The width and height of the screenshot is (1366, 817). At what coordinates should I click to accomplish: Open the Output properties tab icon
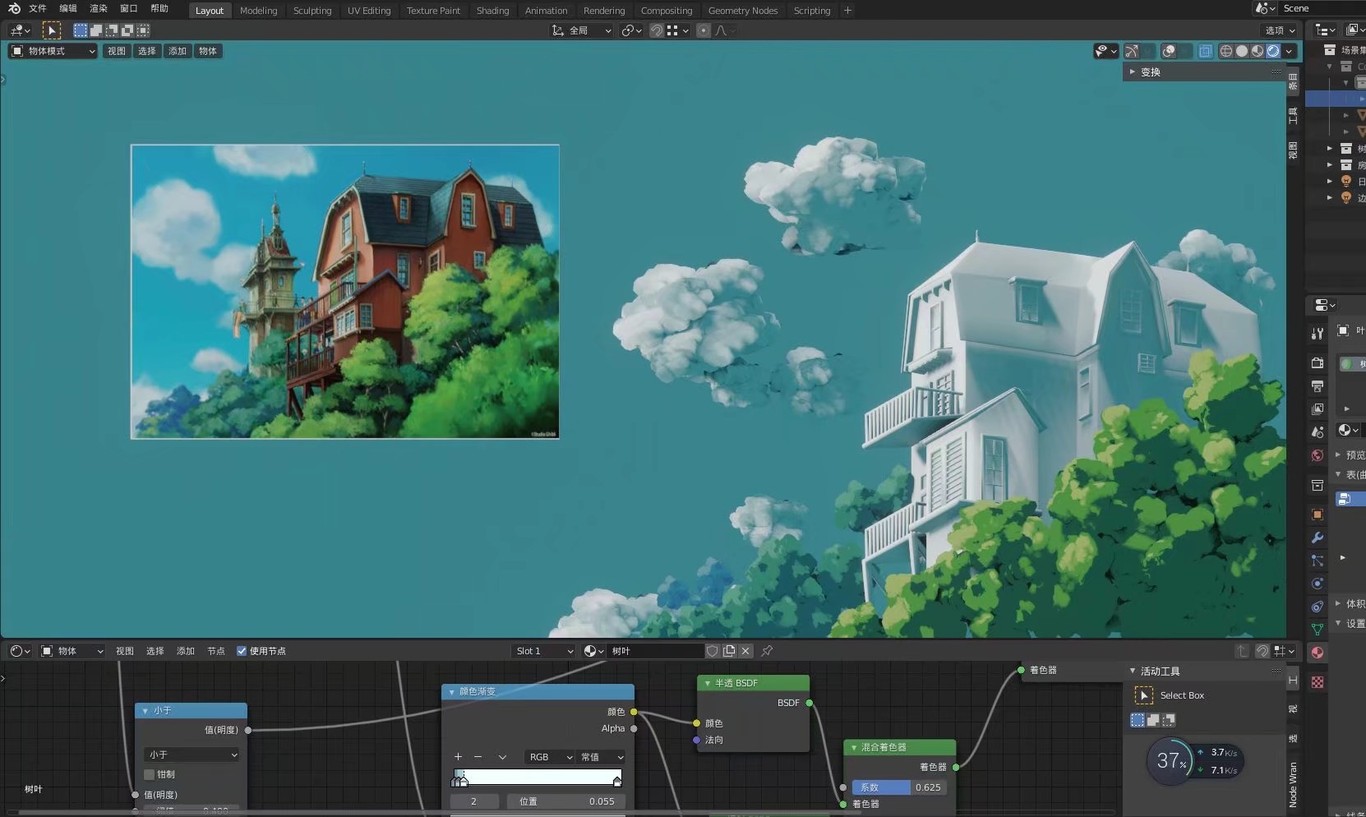[1317, 386]
